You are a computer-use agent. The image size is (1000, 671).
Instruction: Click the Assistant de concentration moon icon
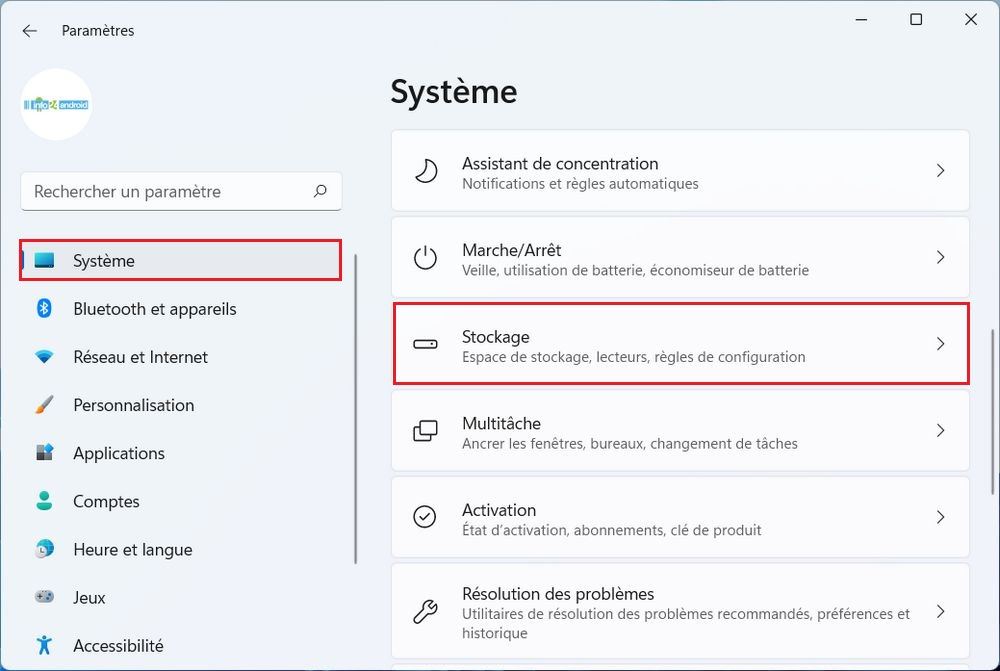[x=425, y=171]
